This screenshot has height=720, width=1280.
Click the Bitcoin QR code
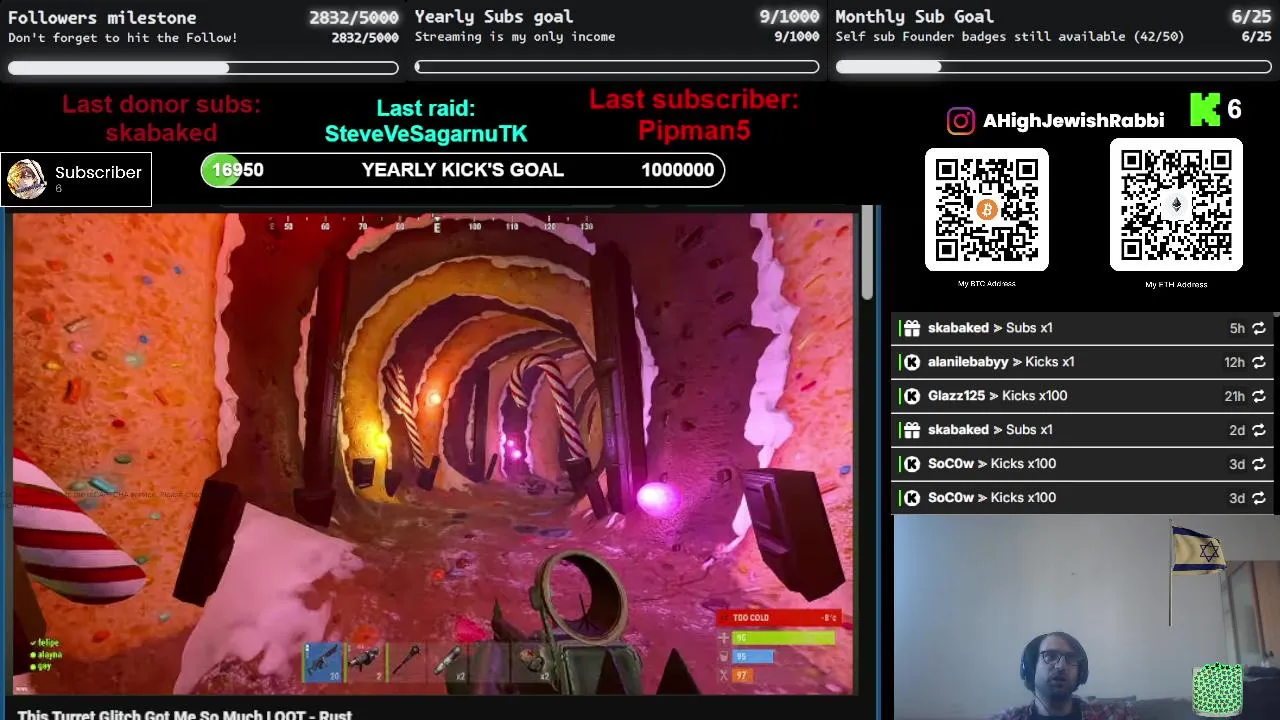tap(986, 209)
